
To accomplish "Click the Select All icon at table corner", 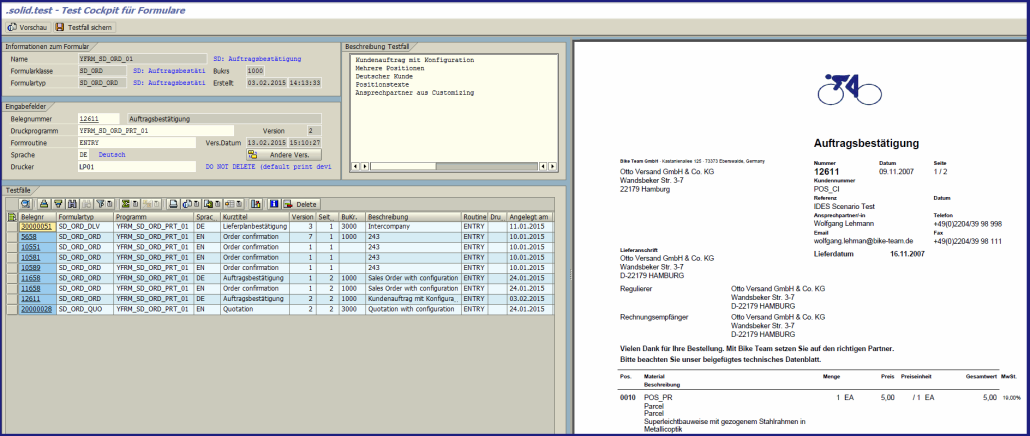I will (12, 216).
